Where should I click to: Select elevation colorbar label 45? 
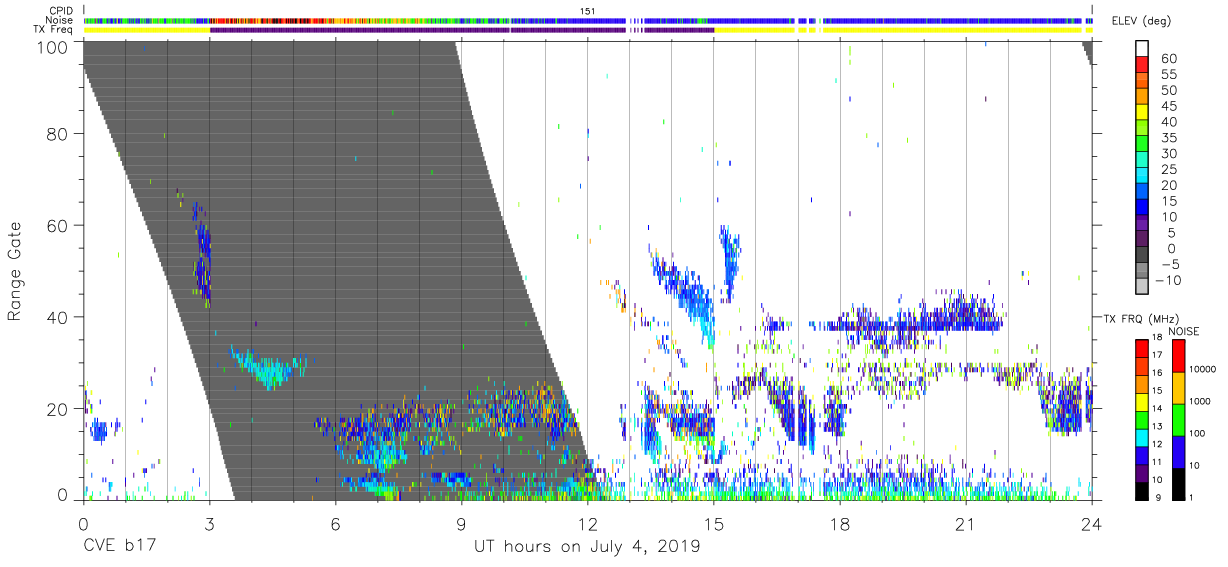[1167, 106]
